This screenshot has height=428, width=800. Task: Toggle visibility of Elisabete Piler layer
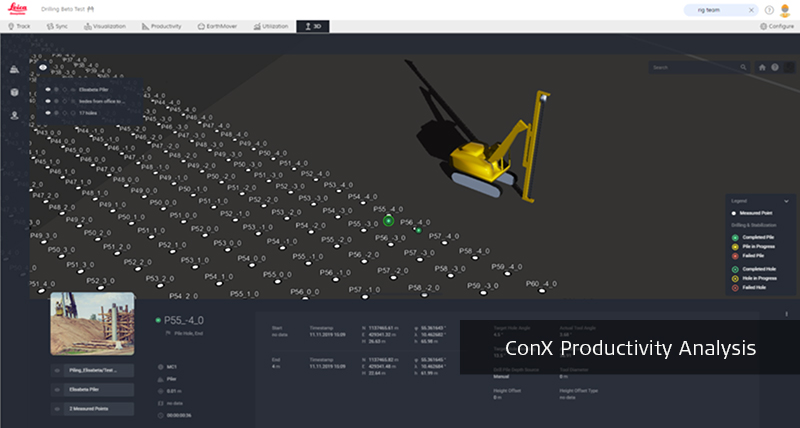[48, 88]
